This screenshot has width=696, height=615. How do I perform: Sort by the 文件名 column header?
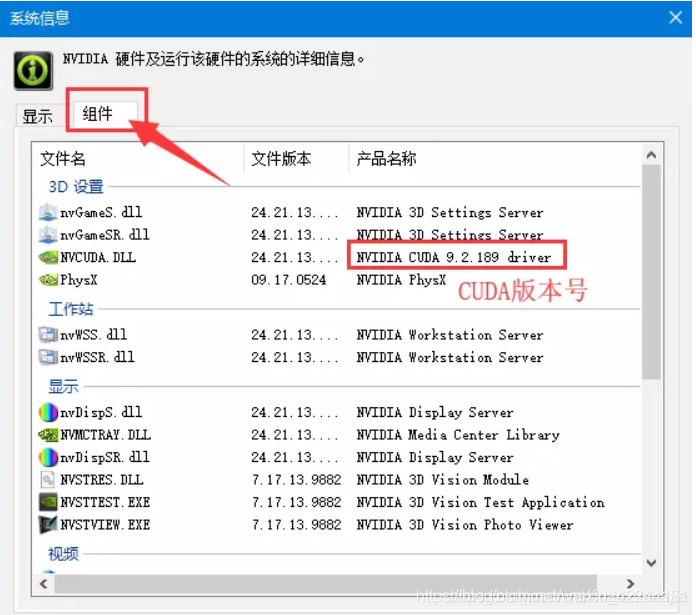(x=63, y=158)
